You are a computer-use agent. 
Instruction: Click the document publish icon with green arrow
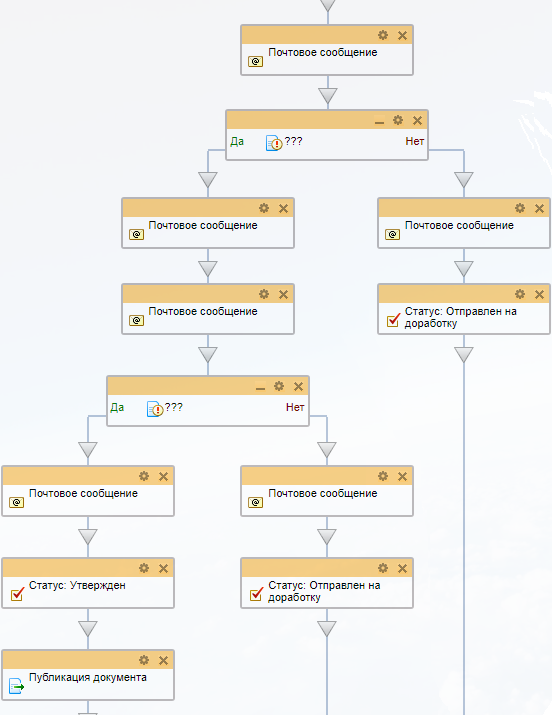[x=16, y=686]
